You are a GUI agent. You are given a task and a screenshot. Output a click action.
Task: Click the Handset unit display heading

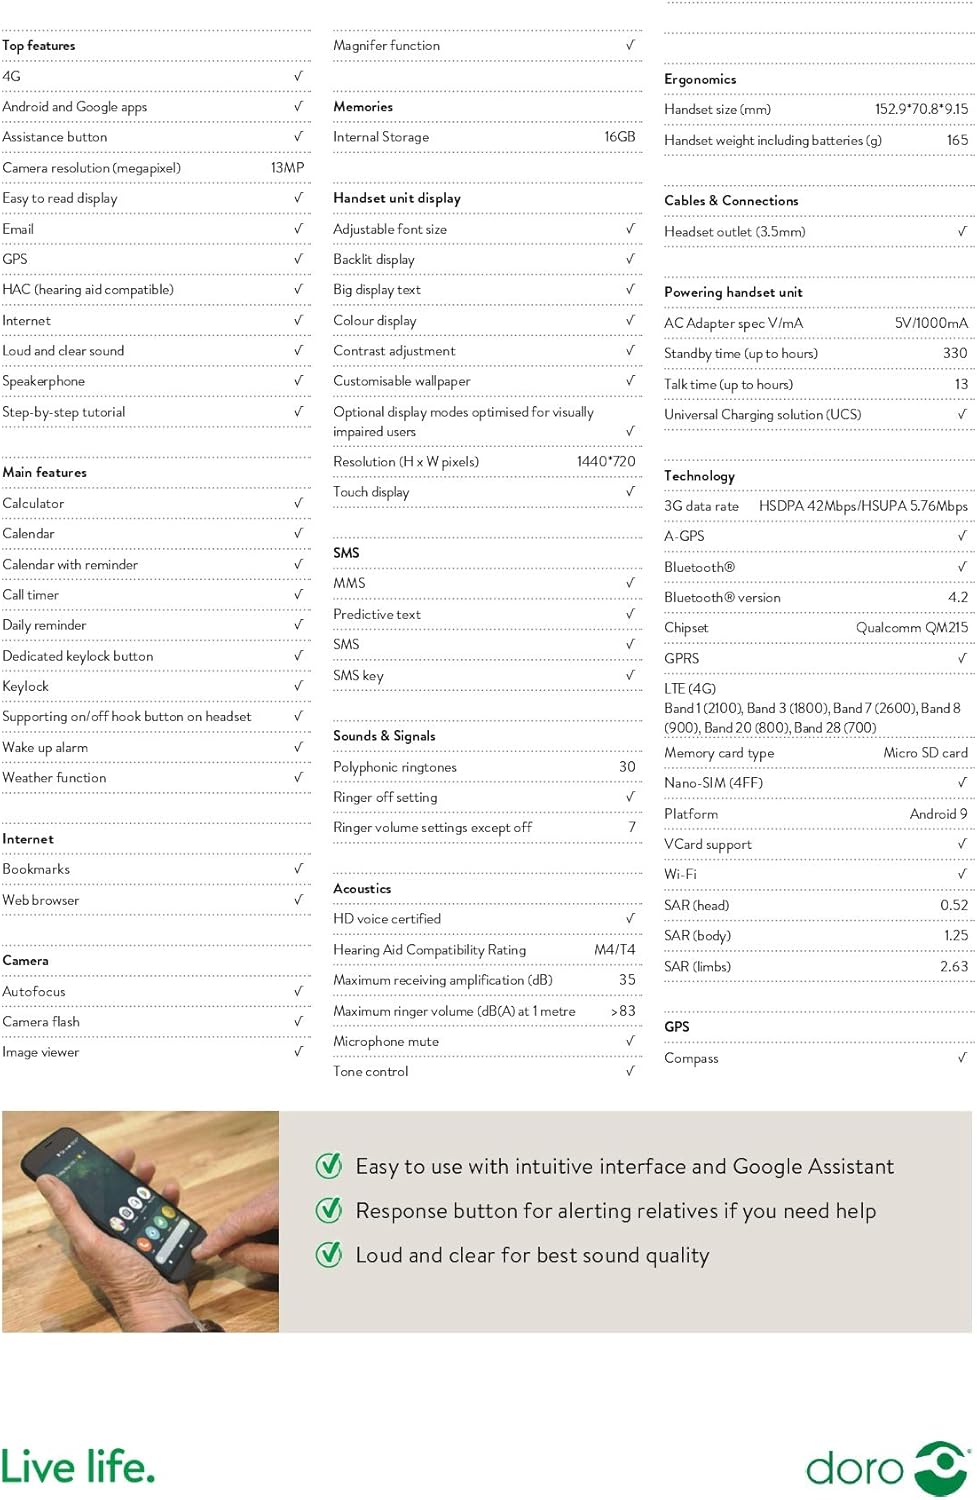[397, 198]
